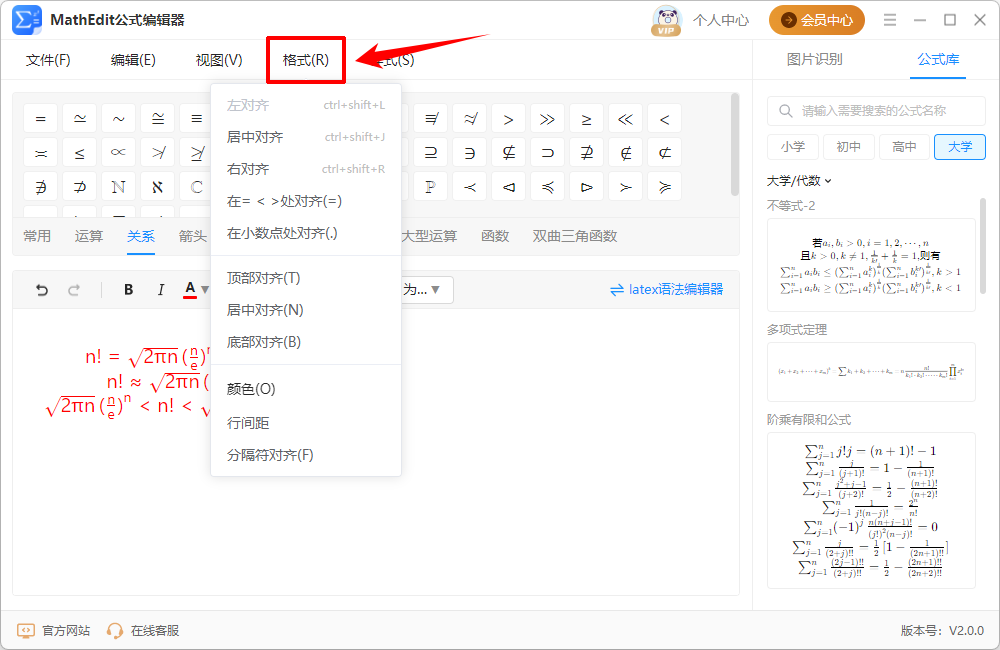
Task: Switch to the 常用 symbol tab
Action: (x=37, y=236)
